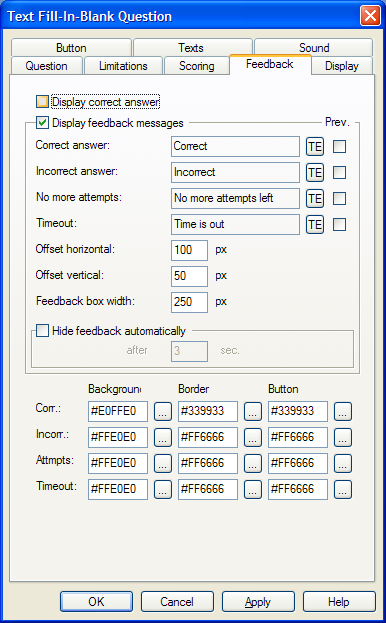Open text editor for Correct answer message

pyautogui.click(x=315, y=147)
